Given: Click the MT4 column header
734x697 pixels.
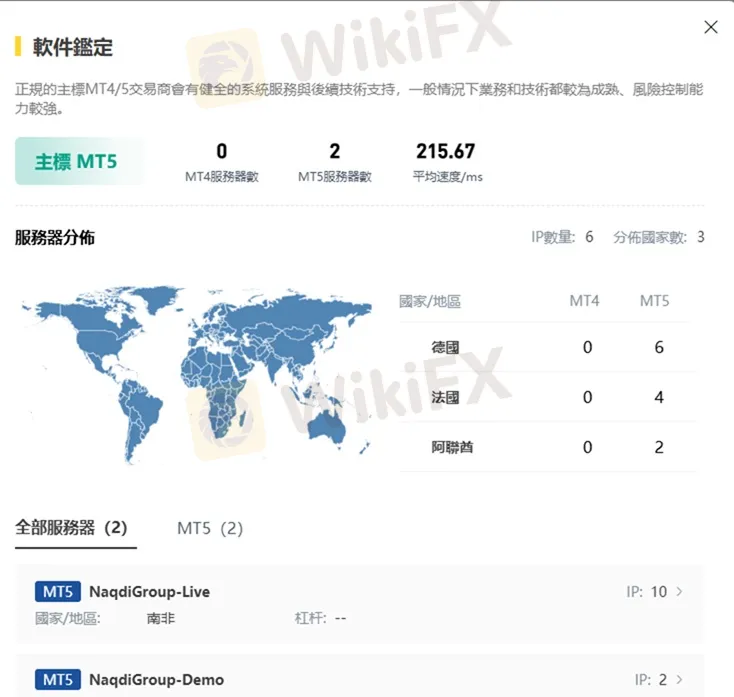Looking at the screenshot, I should (584, 301).
